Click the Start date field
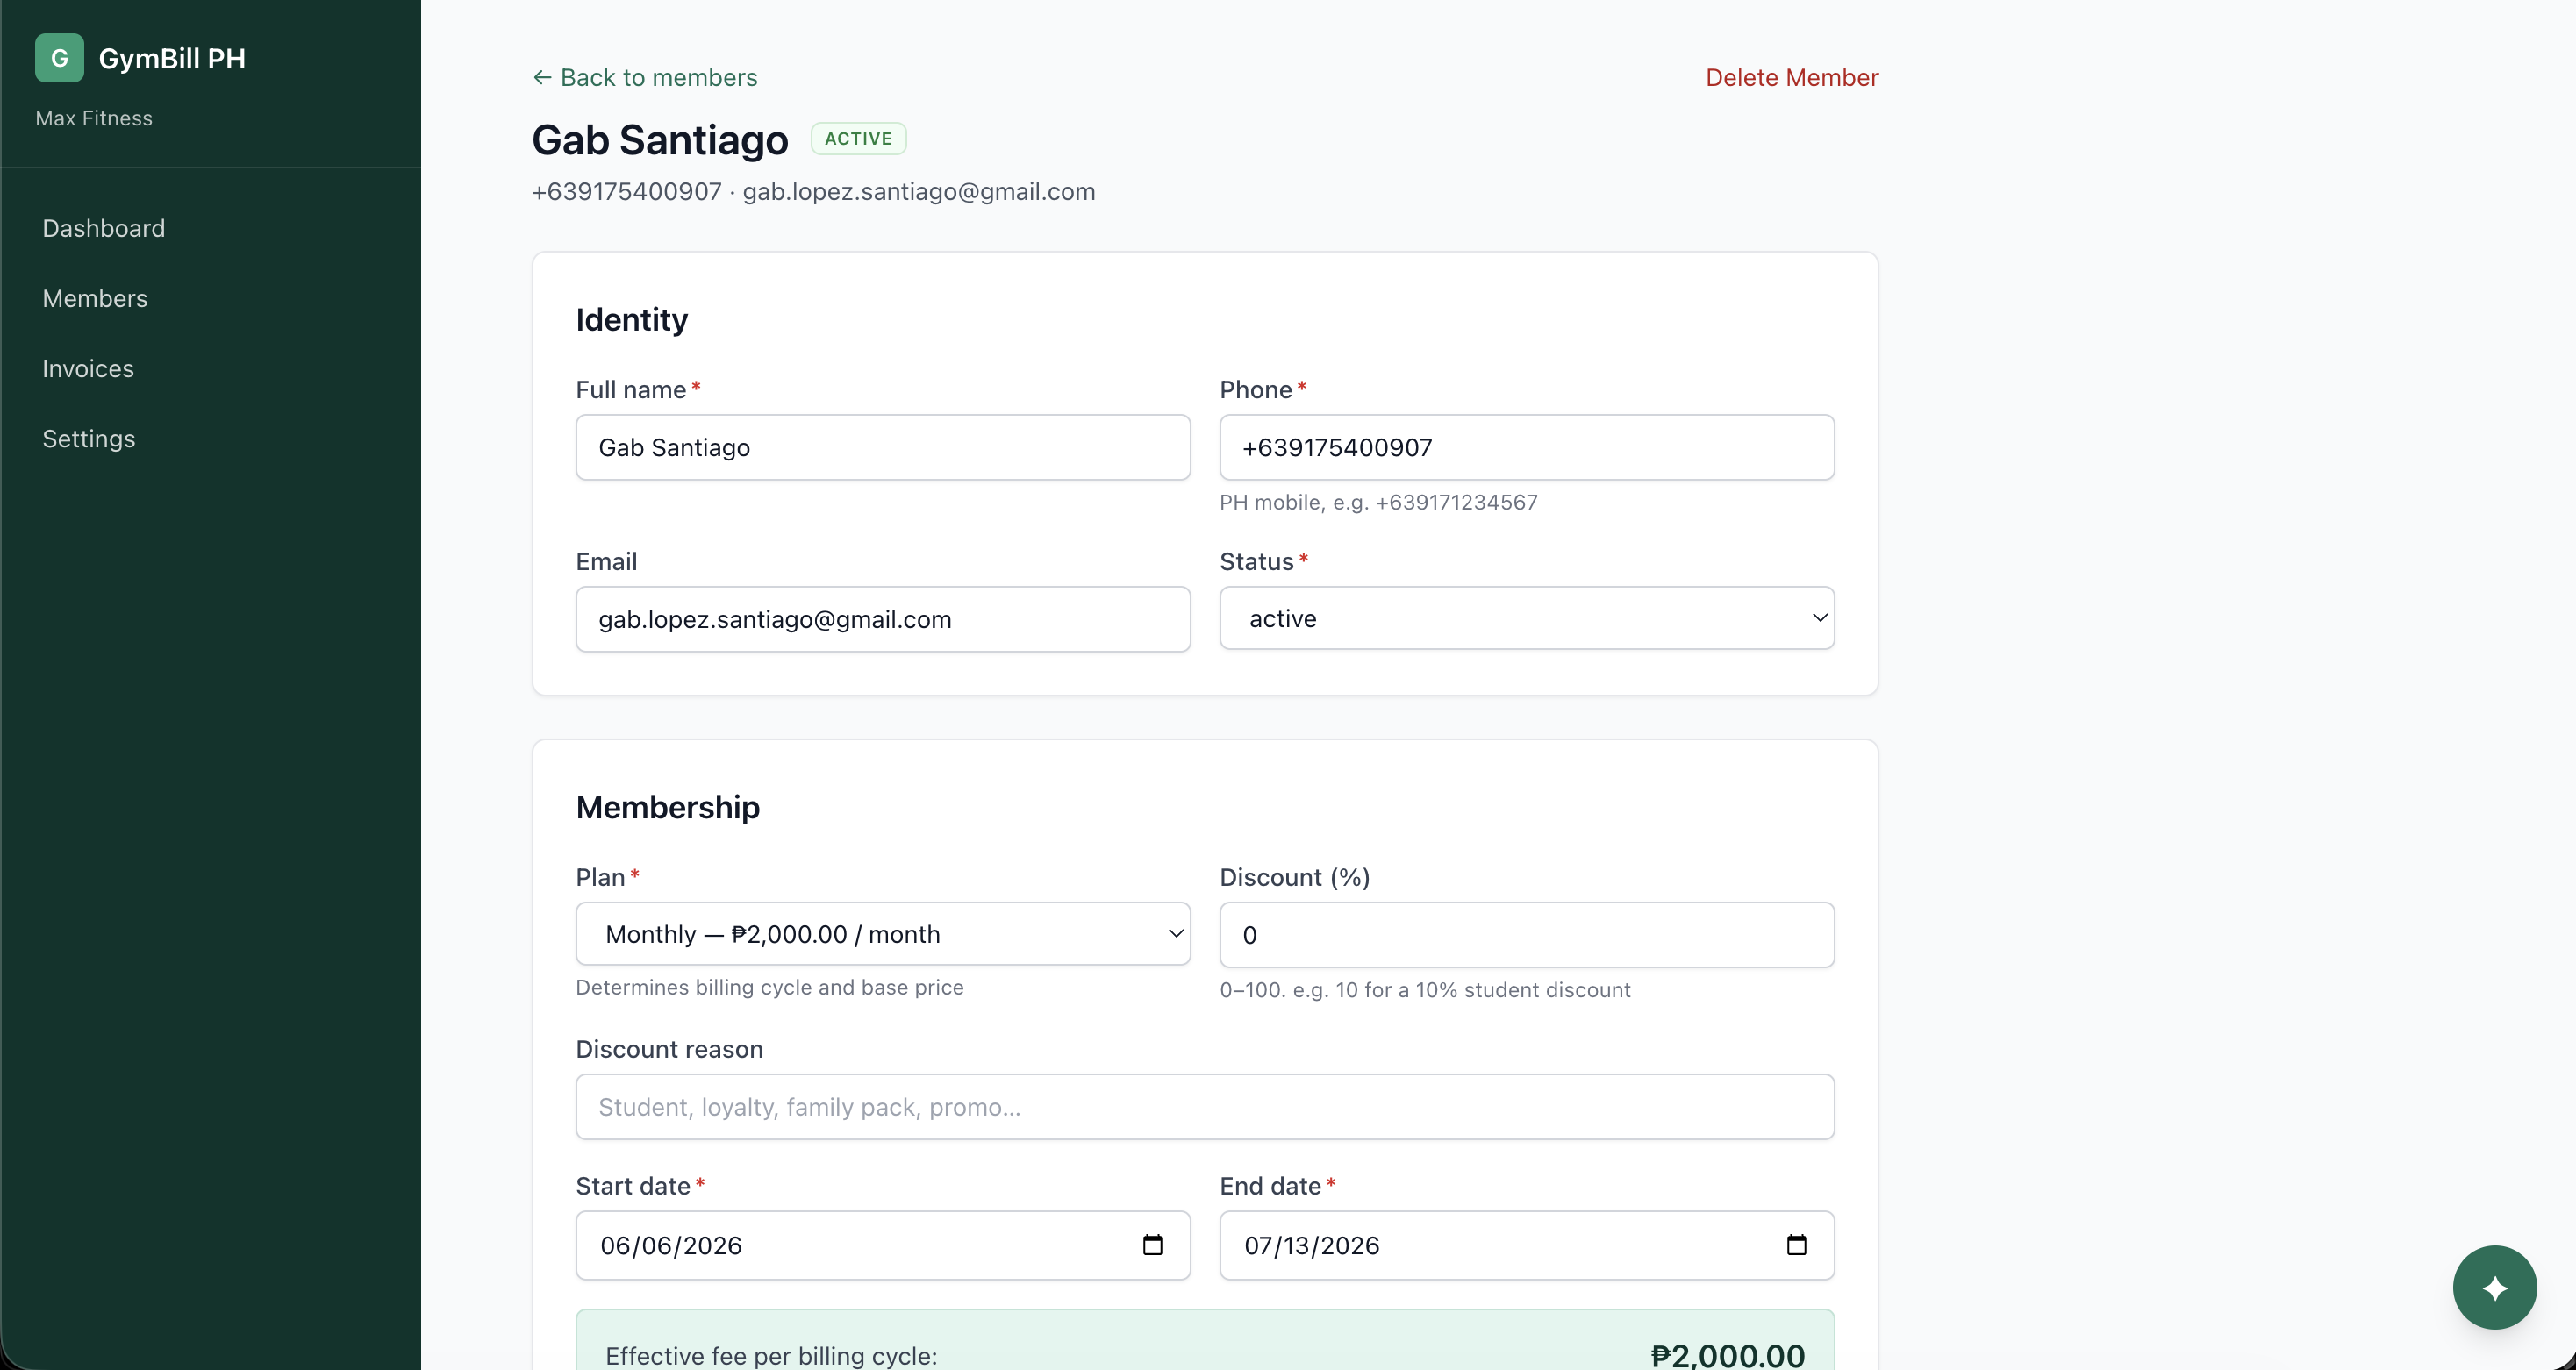 [883, 1245]
